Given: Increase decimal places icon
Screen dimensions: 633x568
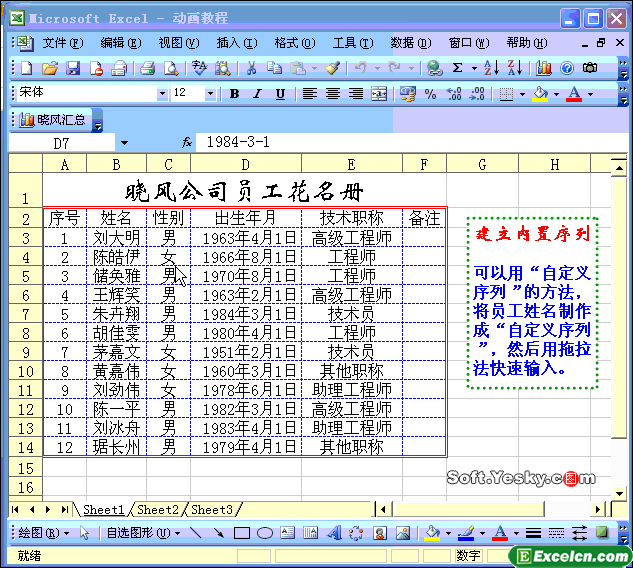Looking at the screenshot, I should point(454,94).
